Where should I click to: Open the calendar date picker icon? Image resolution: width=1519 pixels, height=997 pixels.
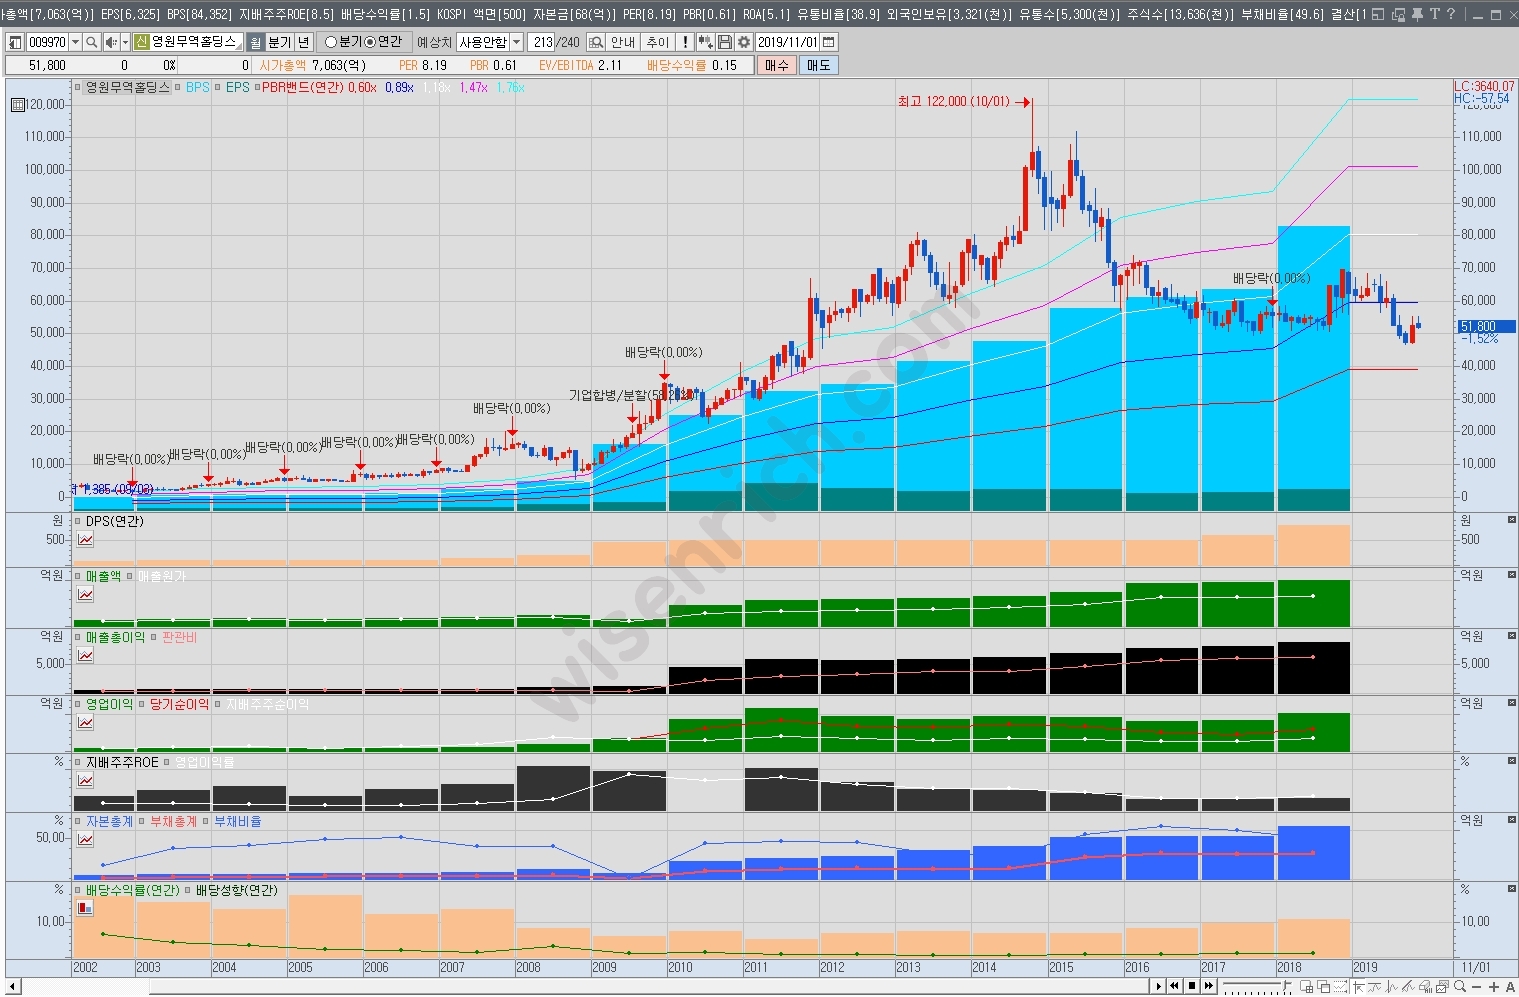click(x=828, y=42)
